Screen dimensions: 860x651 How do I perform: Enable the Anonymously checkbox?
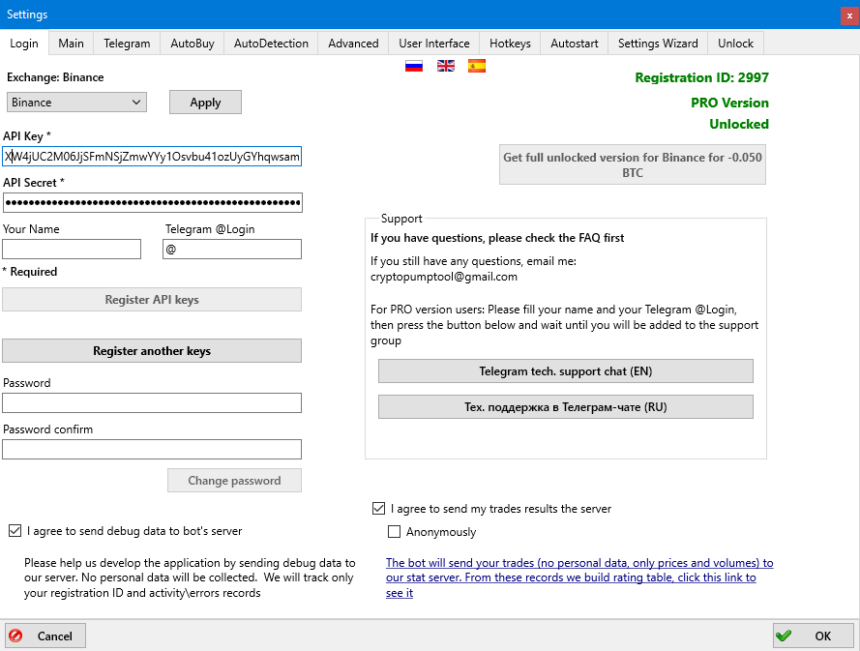(394, 532)
